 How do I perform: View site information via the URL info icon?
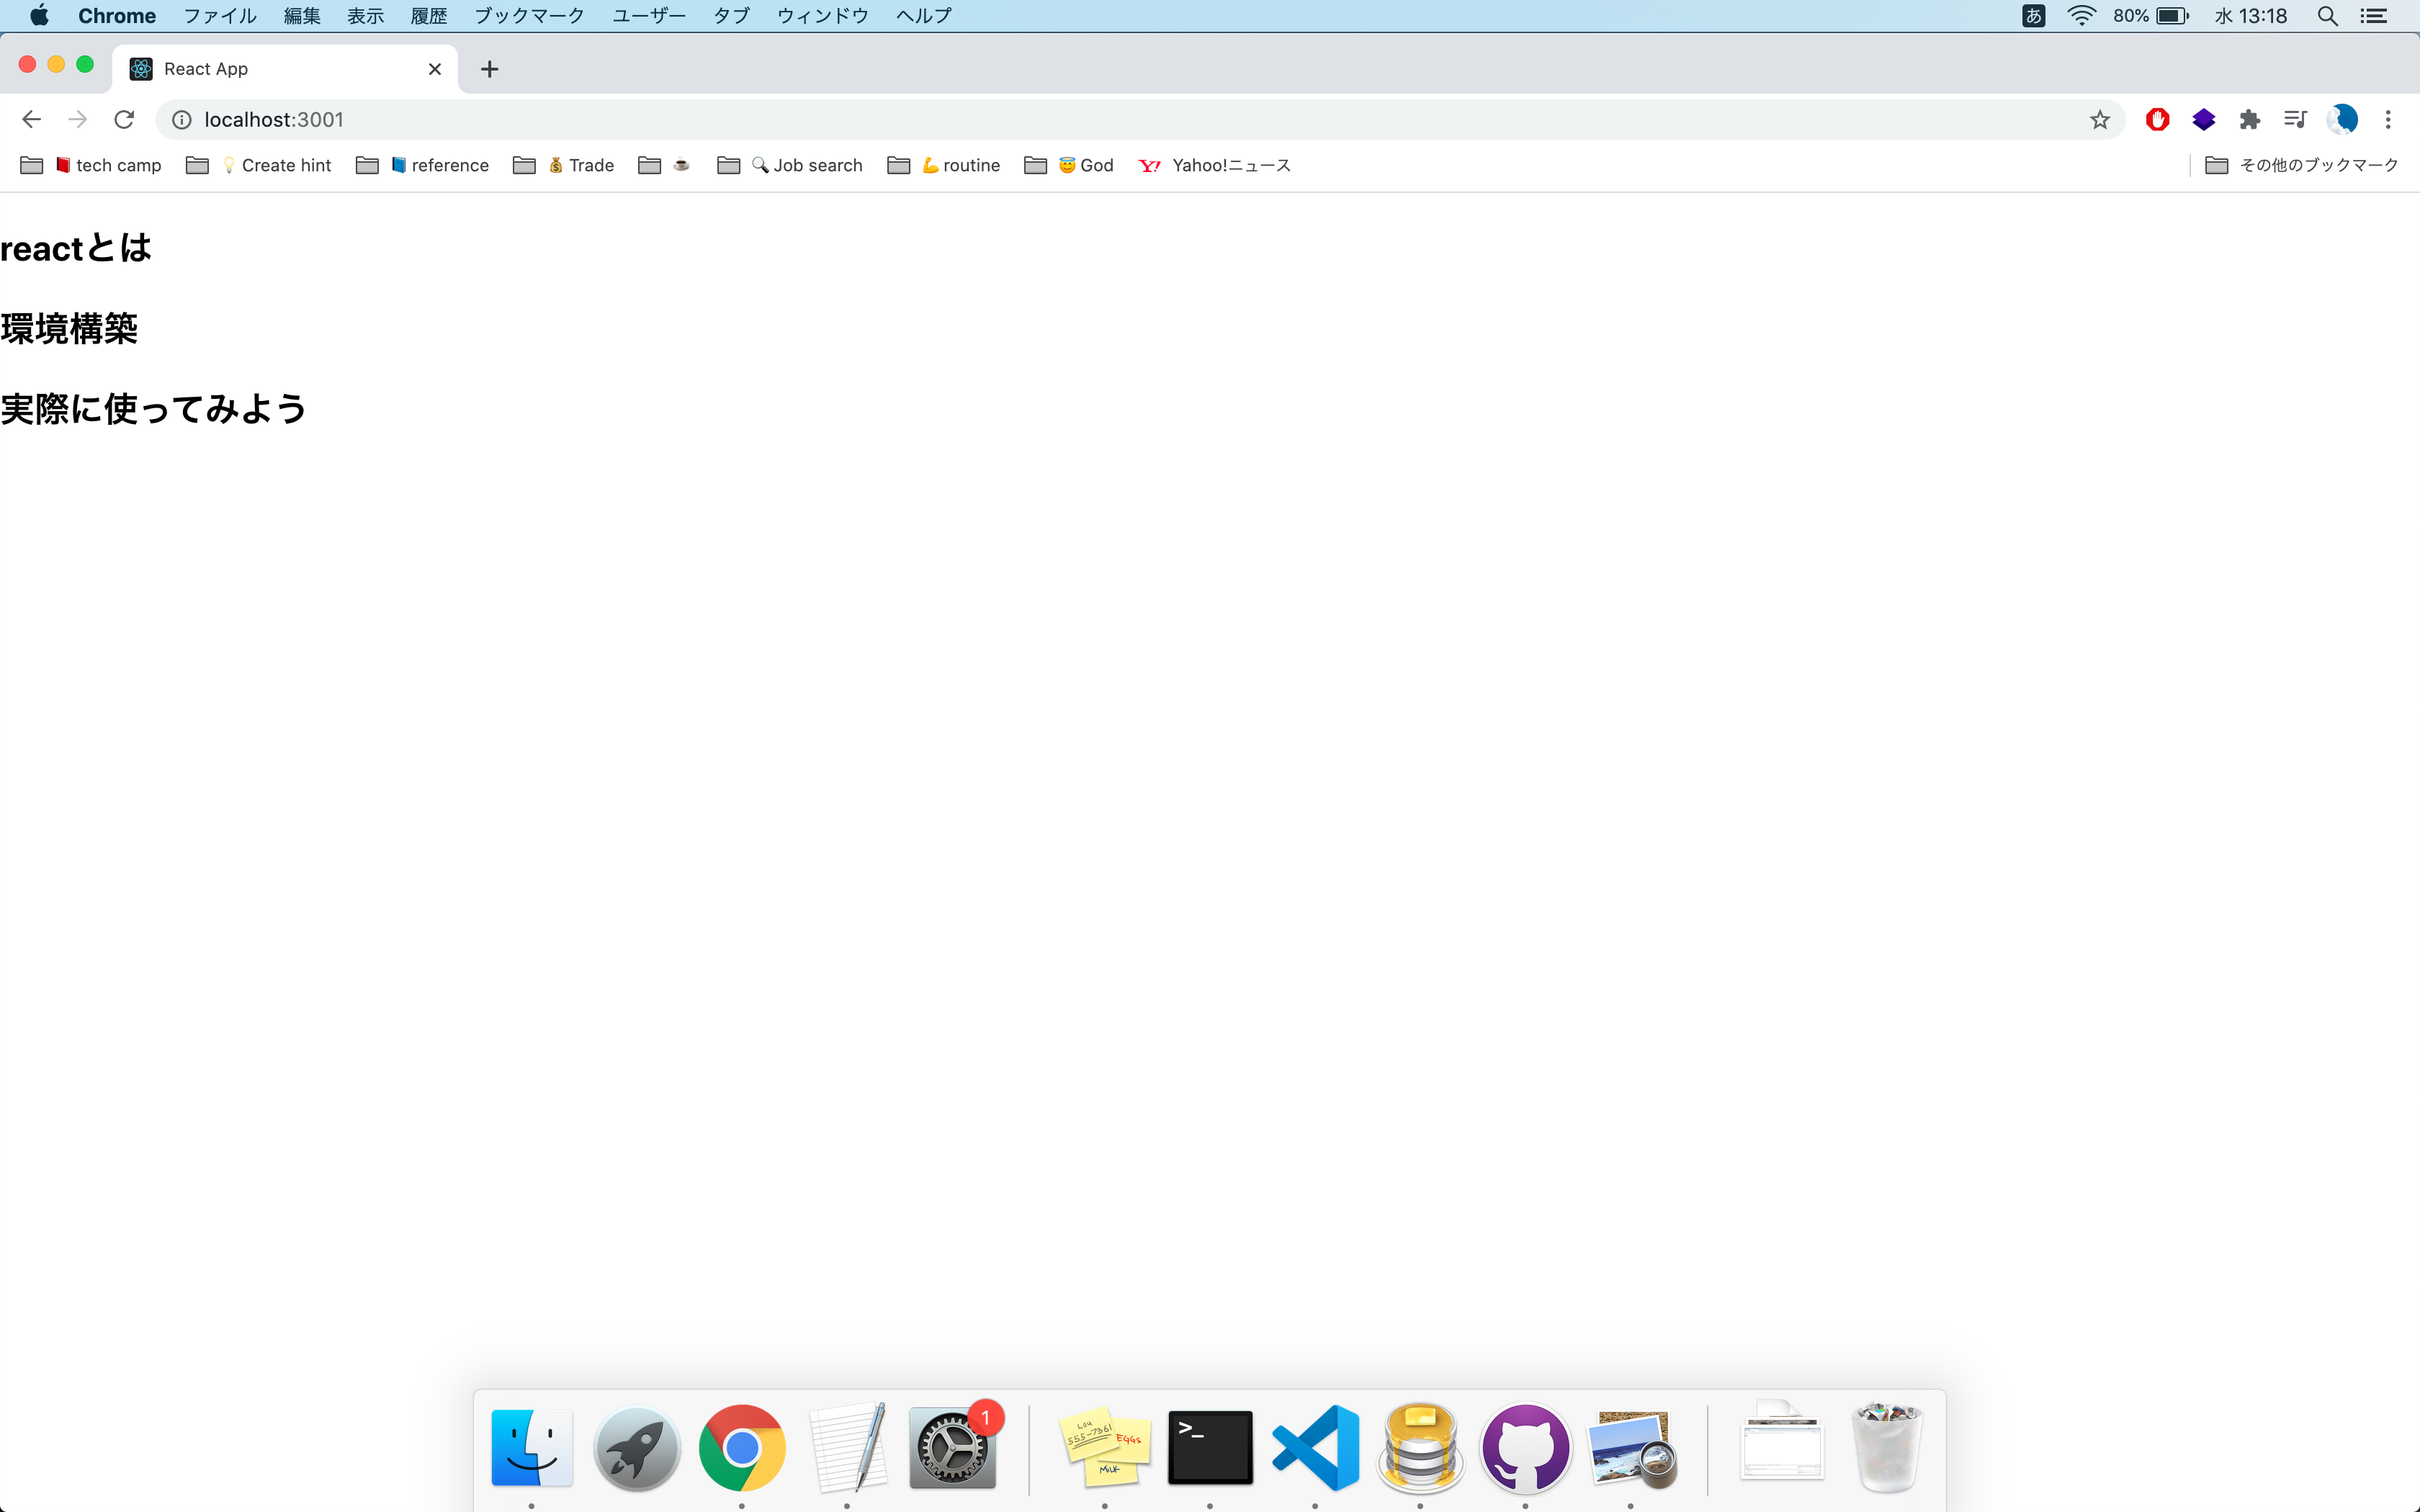181,119
